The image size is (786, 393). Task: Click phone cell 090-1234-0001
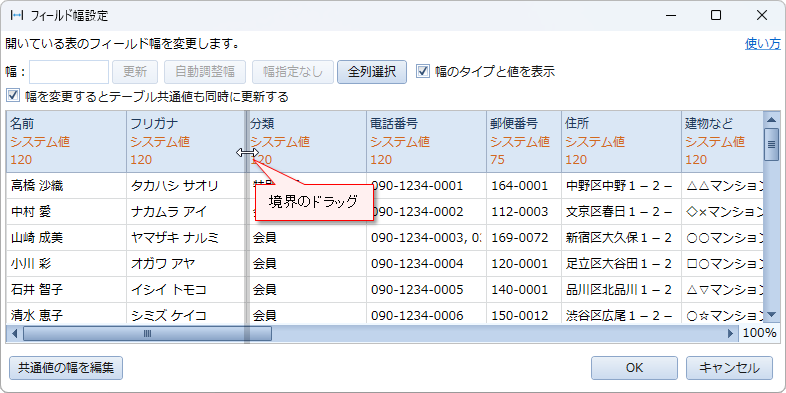pyautogui.click(x=426, y=186)
